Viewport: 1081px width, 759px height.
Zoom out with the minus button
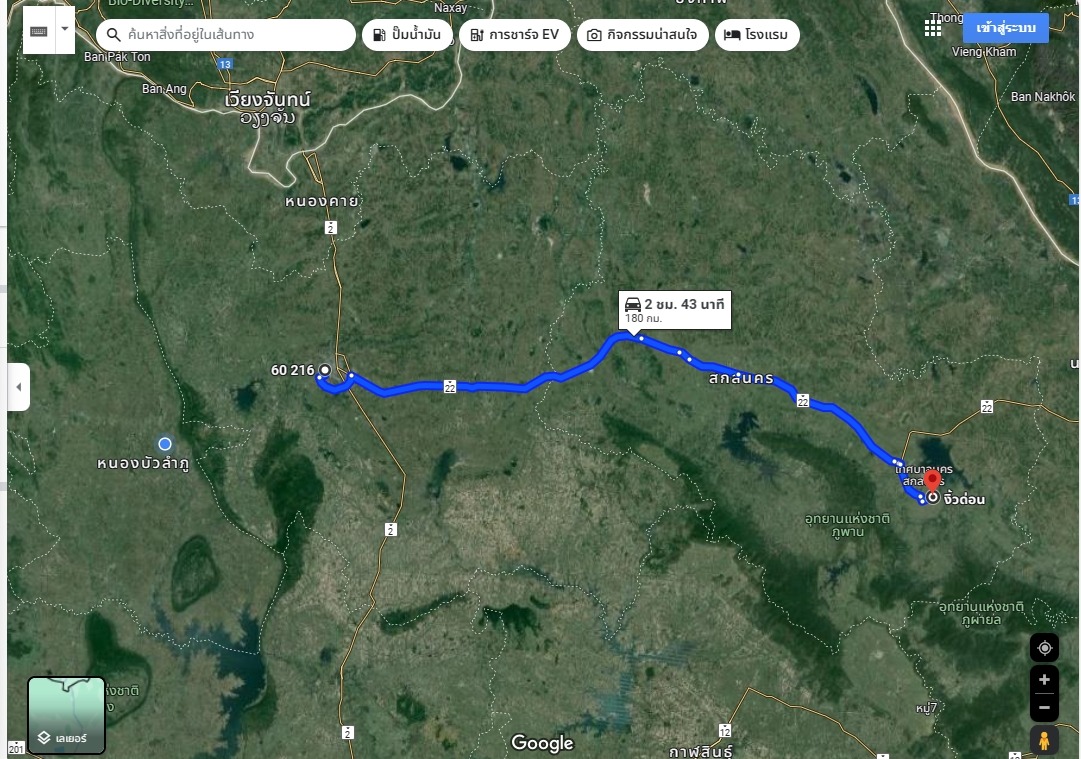(x=1044, y=707)
